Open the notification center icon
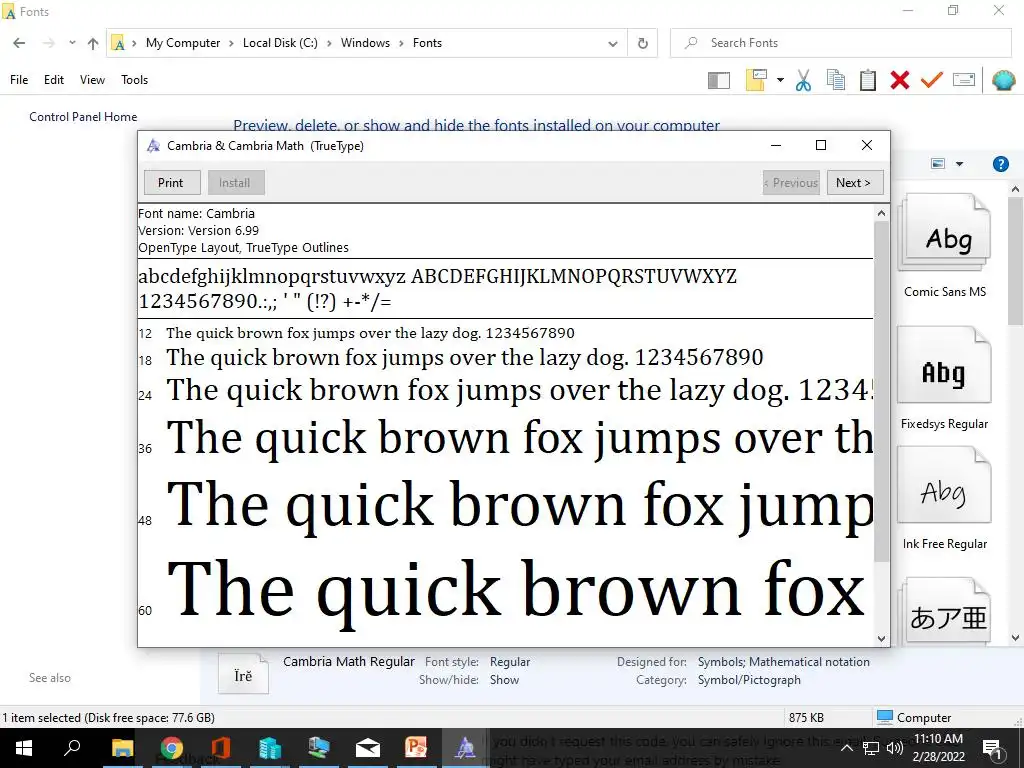This screenshot has height=768, width=1024. tap(992, 748)
